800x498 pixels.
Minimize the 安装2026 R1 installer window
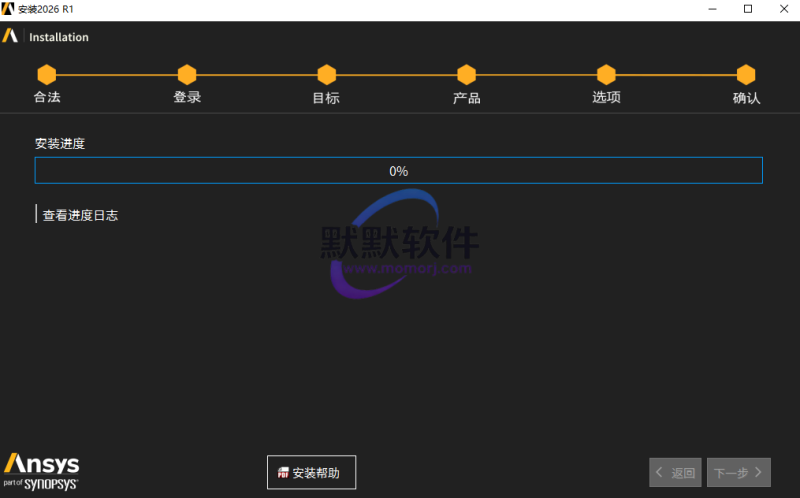click(710, 9)
